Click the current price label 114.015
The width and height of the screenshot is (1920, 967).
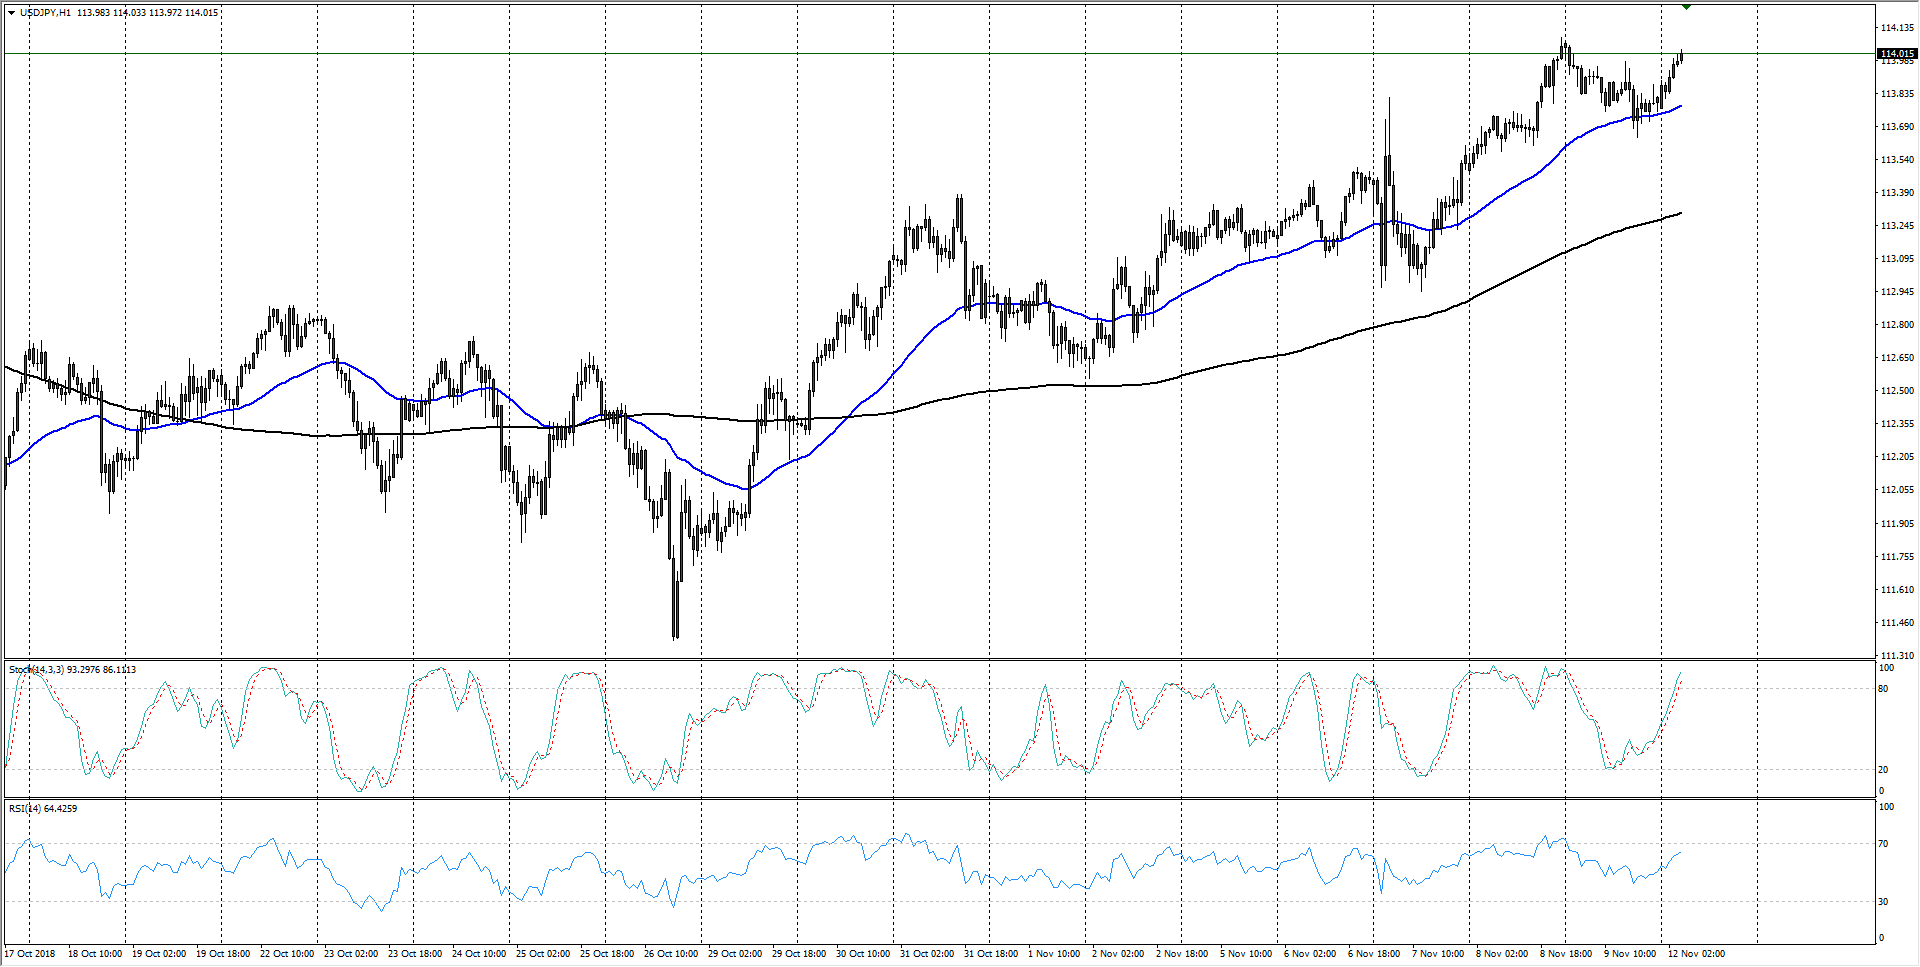click(x=1896, y=53)
